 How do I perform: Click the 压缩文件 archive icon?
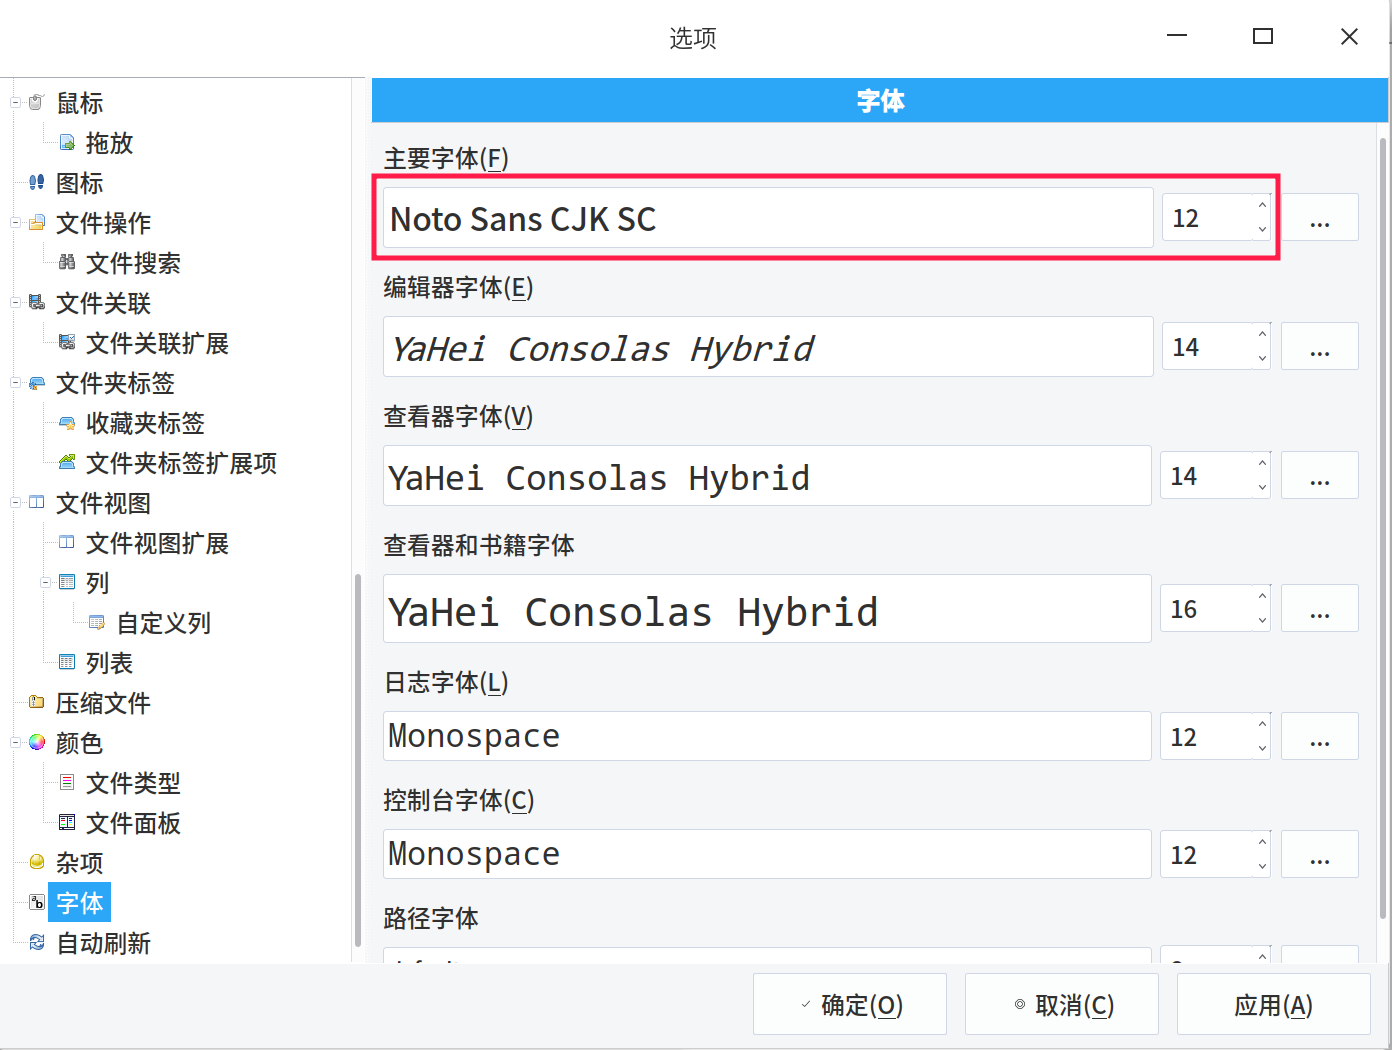coord(37,703)
